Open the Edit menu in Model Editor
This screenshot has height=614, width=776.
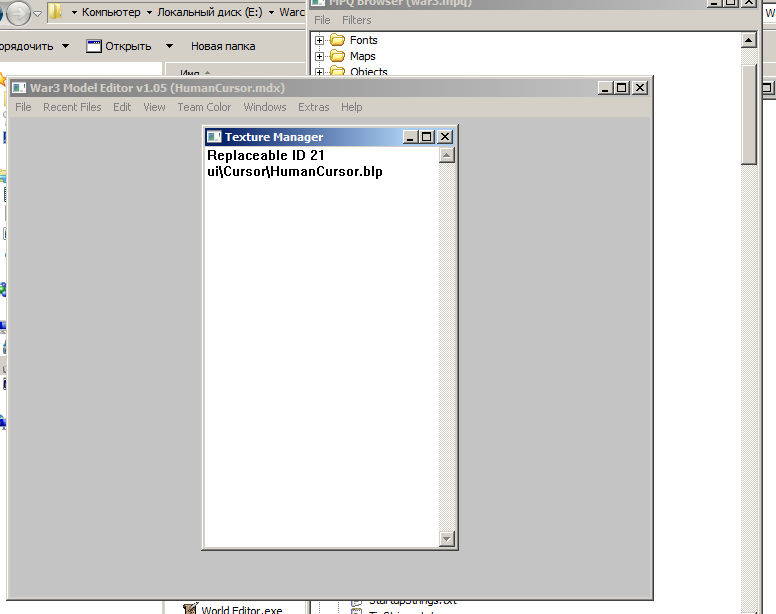(x=122, y=107)
